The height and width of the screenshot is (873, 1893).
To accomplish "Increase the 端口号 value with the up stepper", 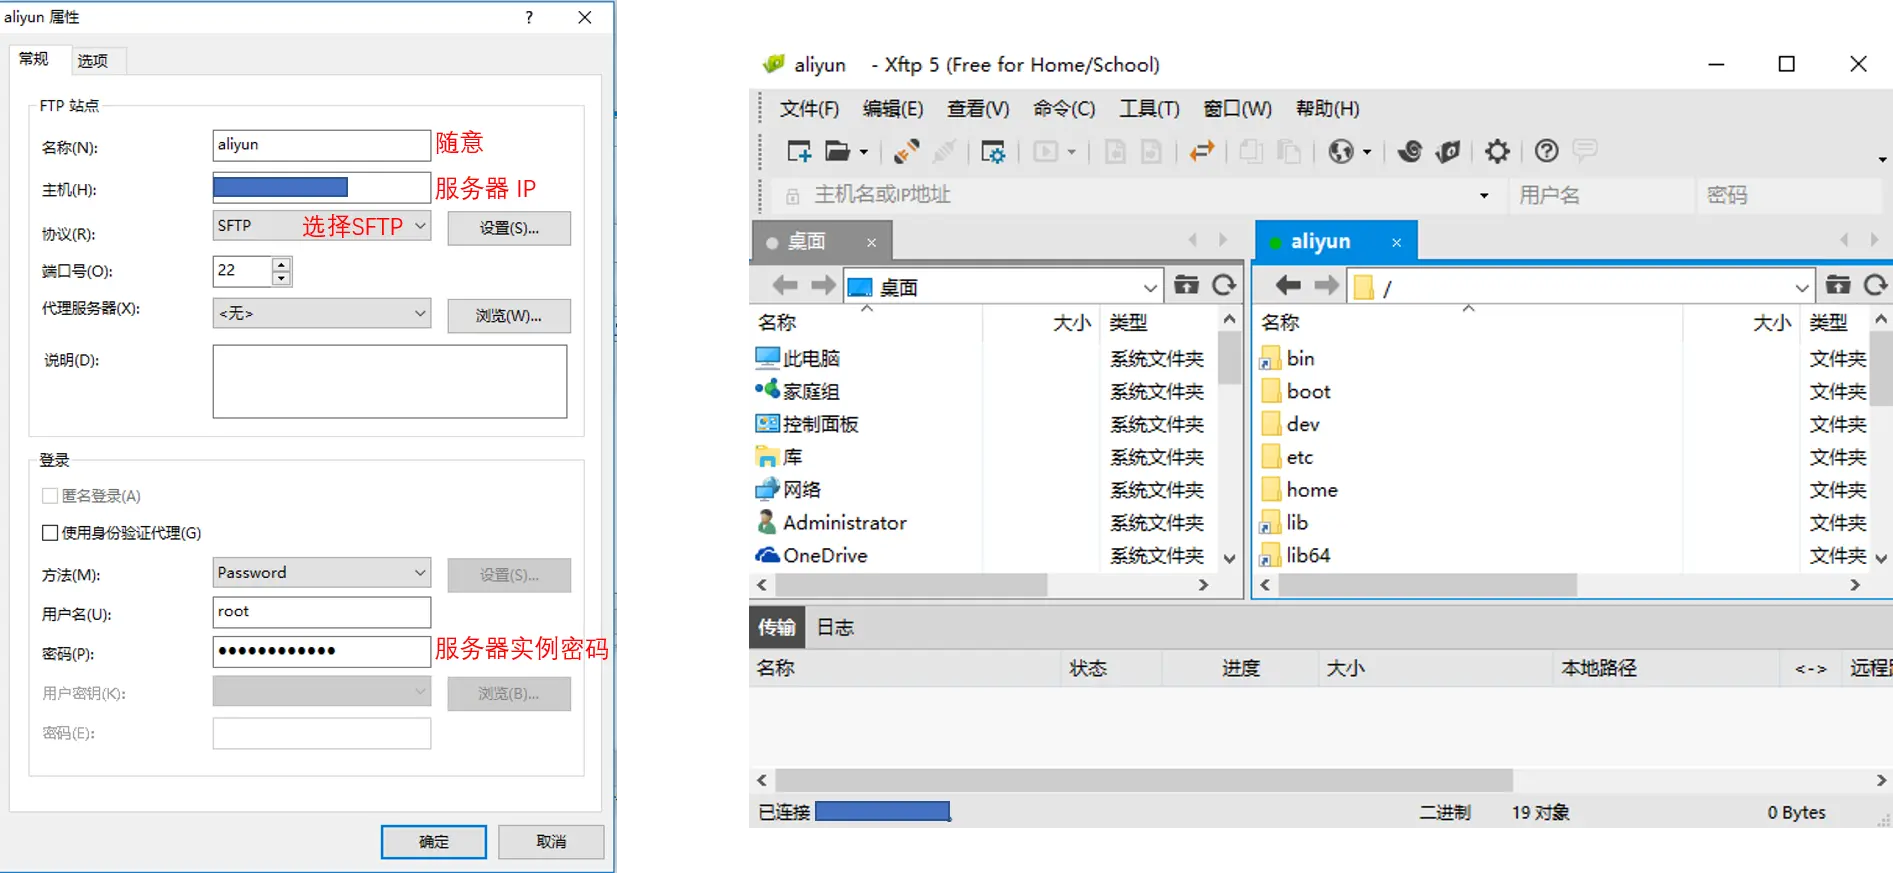I will click(x=281, y=264).
